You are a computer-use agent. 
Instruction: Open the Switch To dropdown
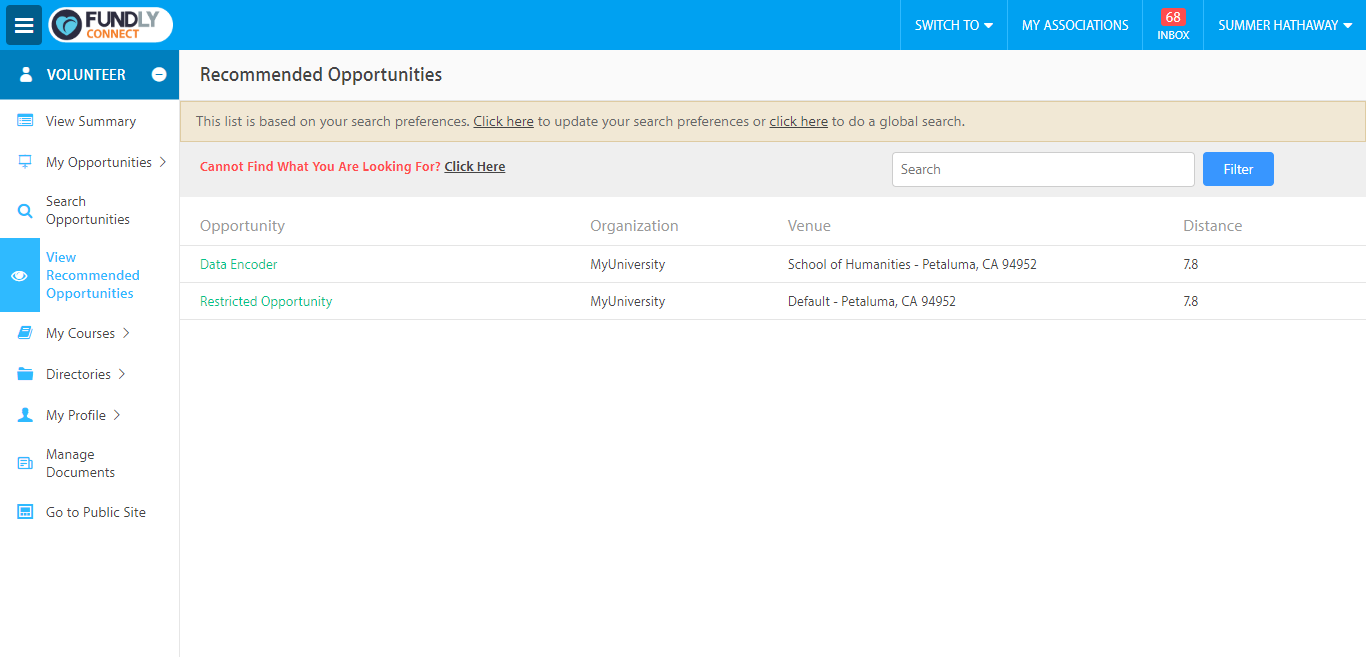[x=954, y=25]
